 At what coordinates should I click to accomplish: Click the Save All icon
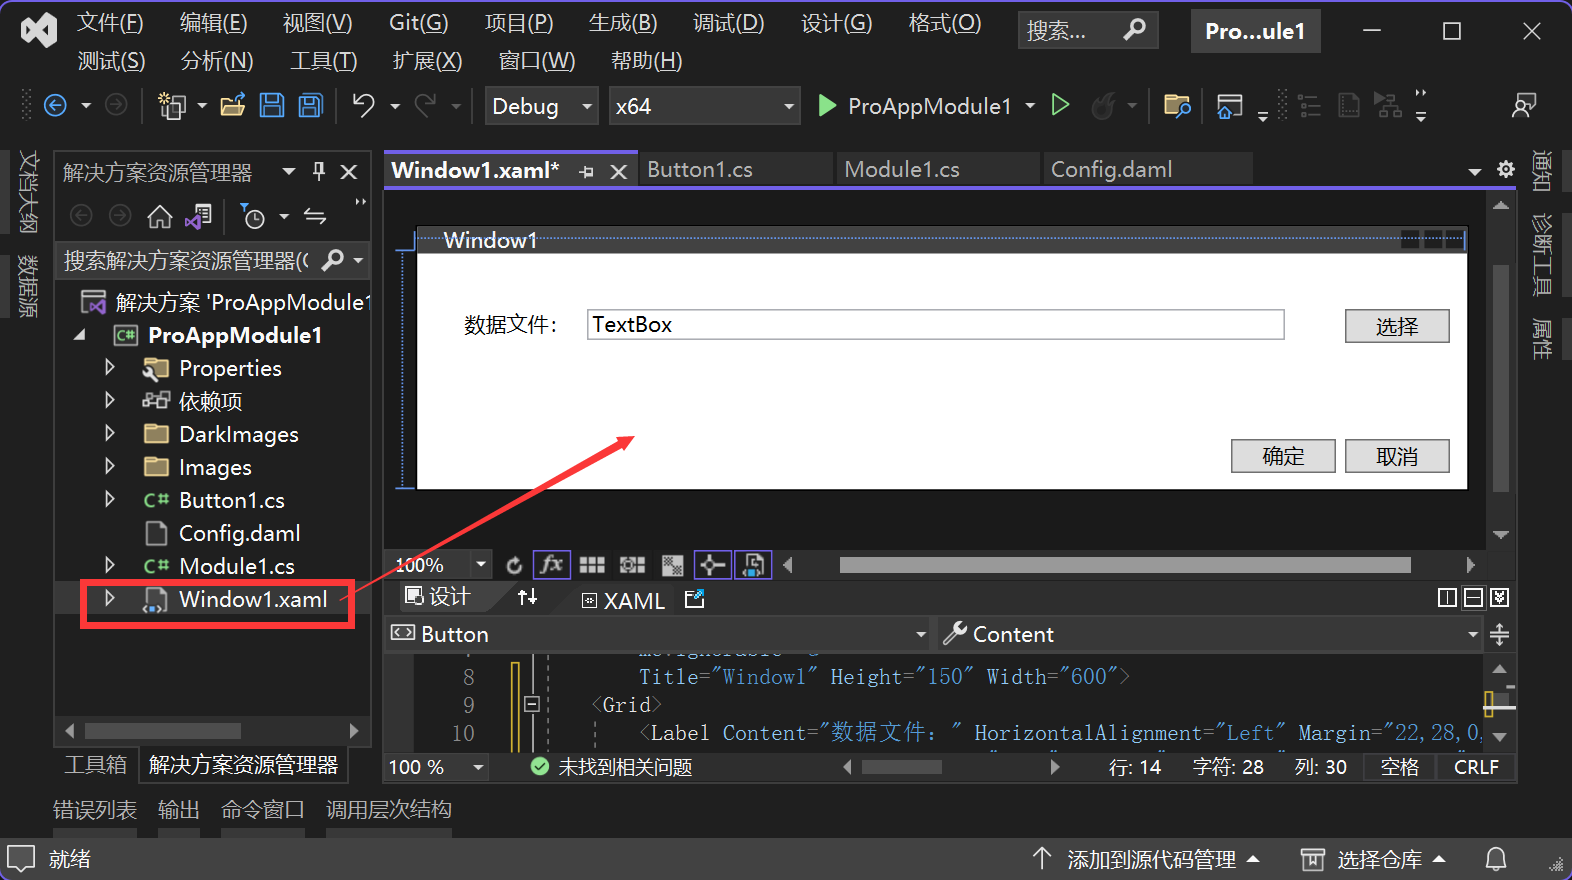[311, 105]
